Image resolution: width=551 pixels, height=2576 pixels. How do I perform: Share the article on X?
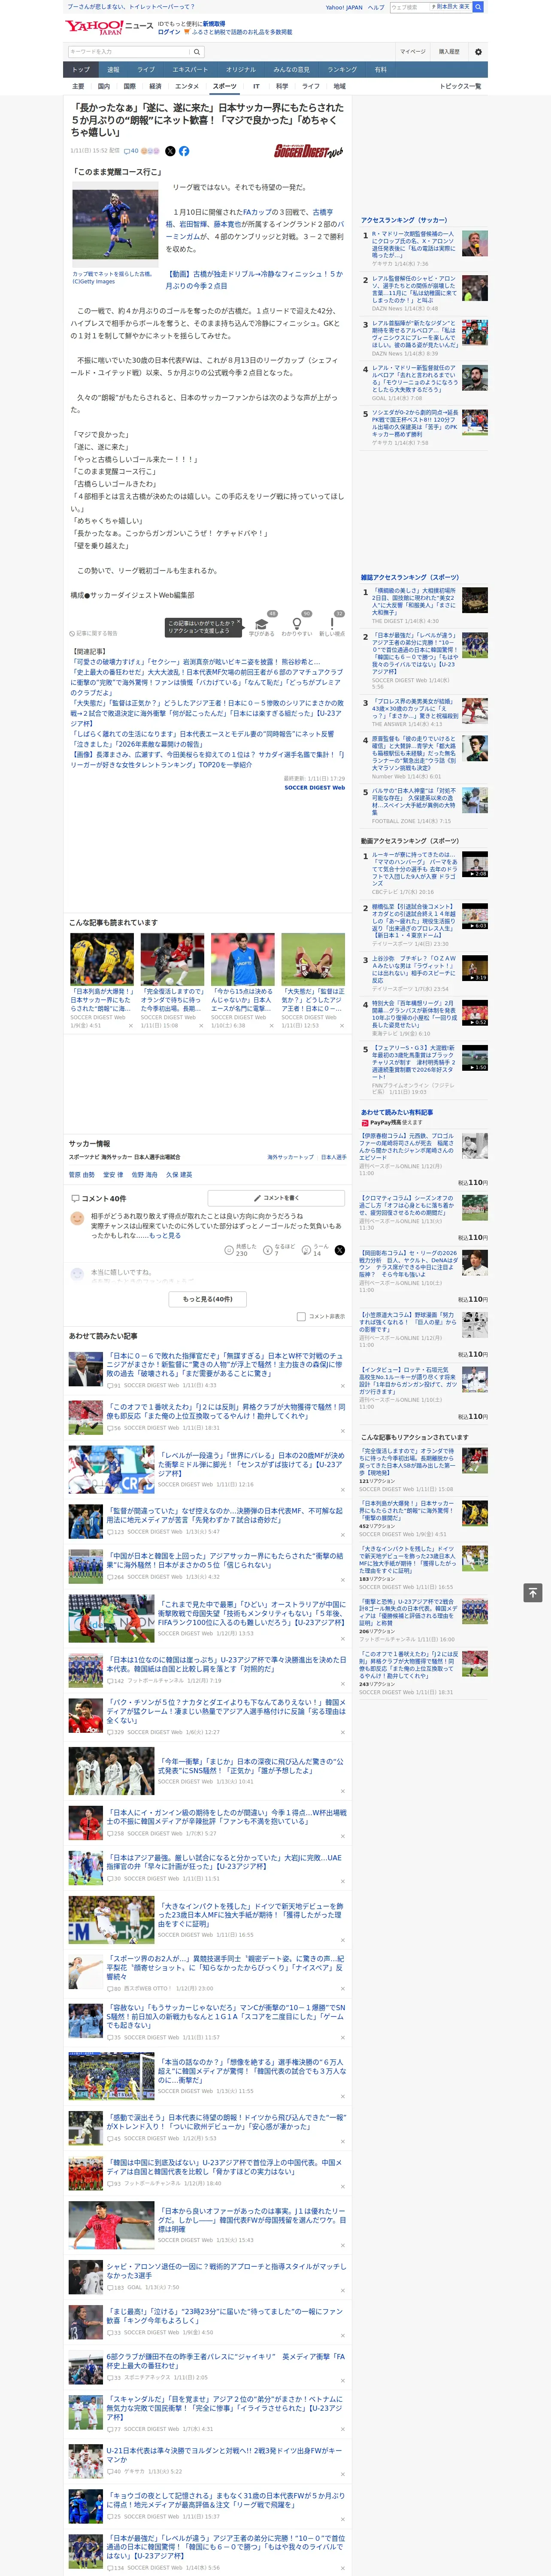(x=170, y=151)
